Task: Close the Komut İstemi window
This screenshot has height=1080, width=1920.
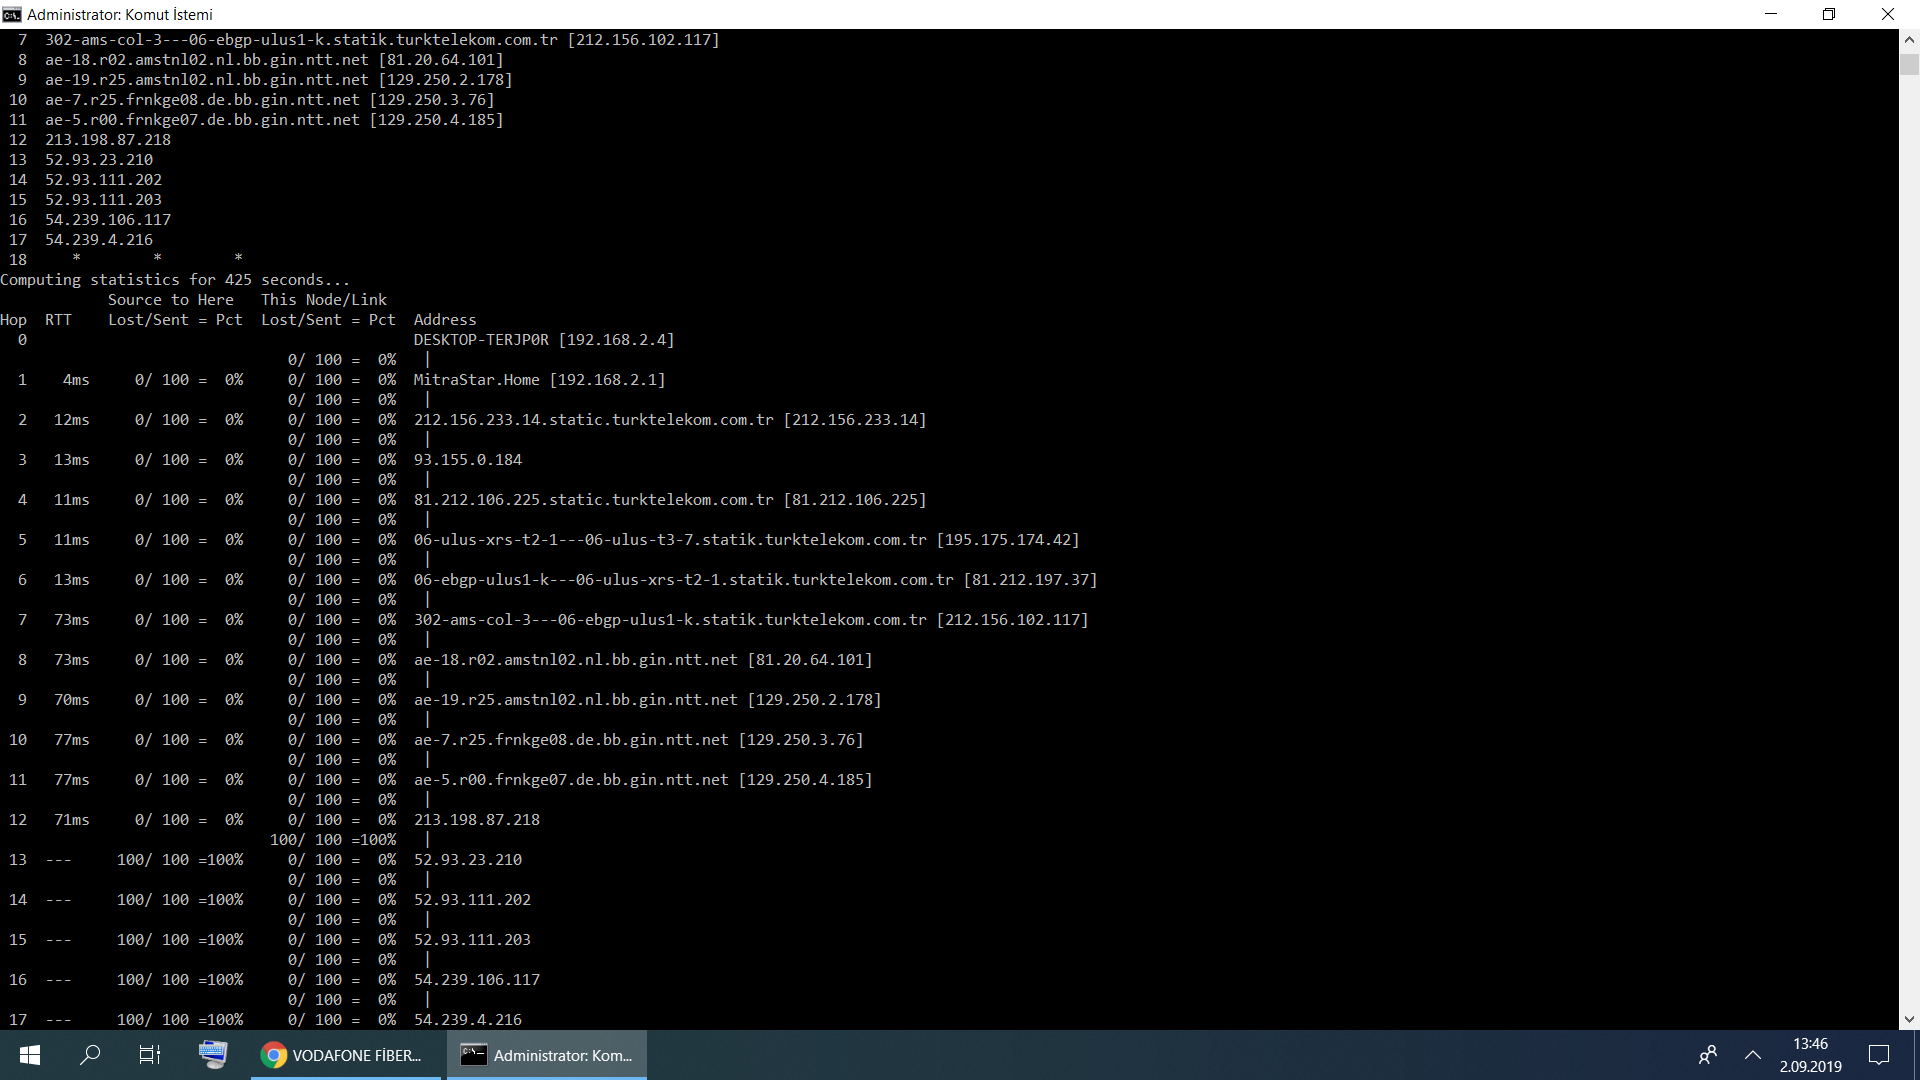Action: (1888, 14)
